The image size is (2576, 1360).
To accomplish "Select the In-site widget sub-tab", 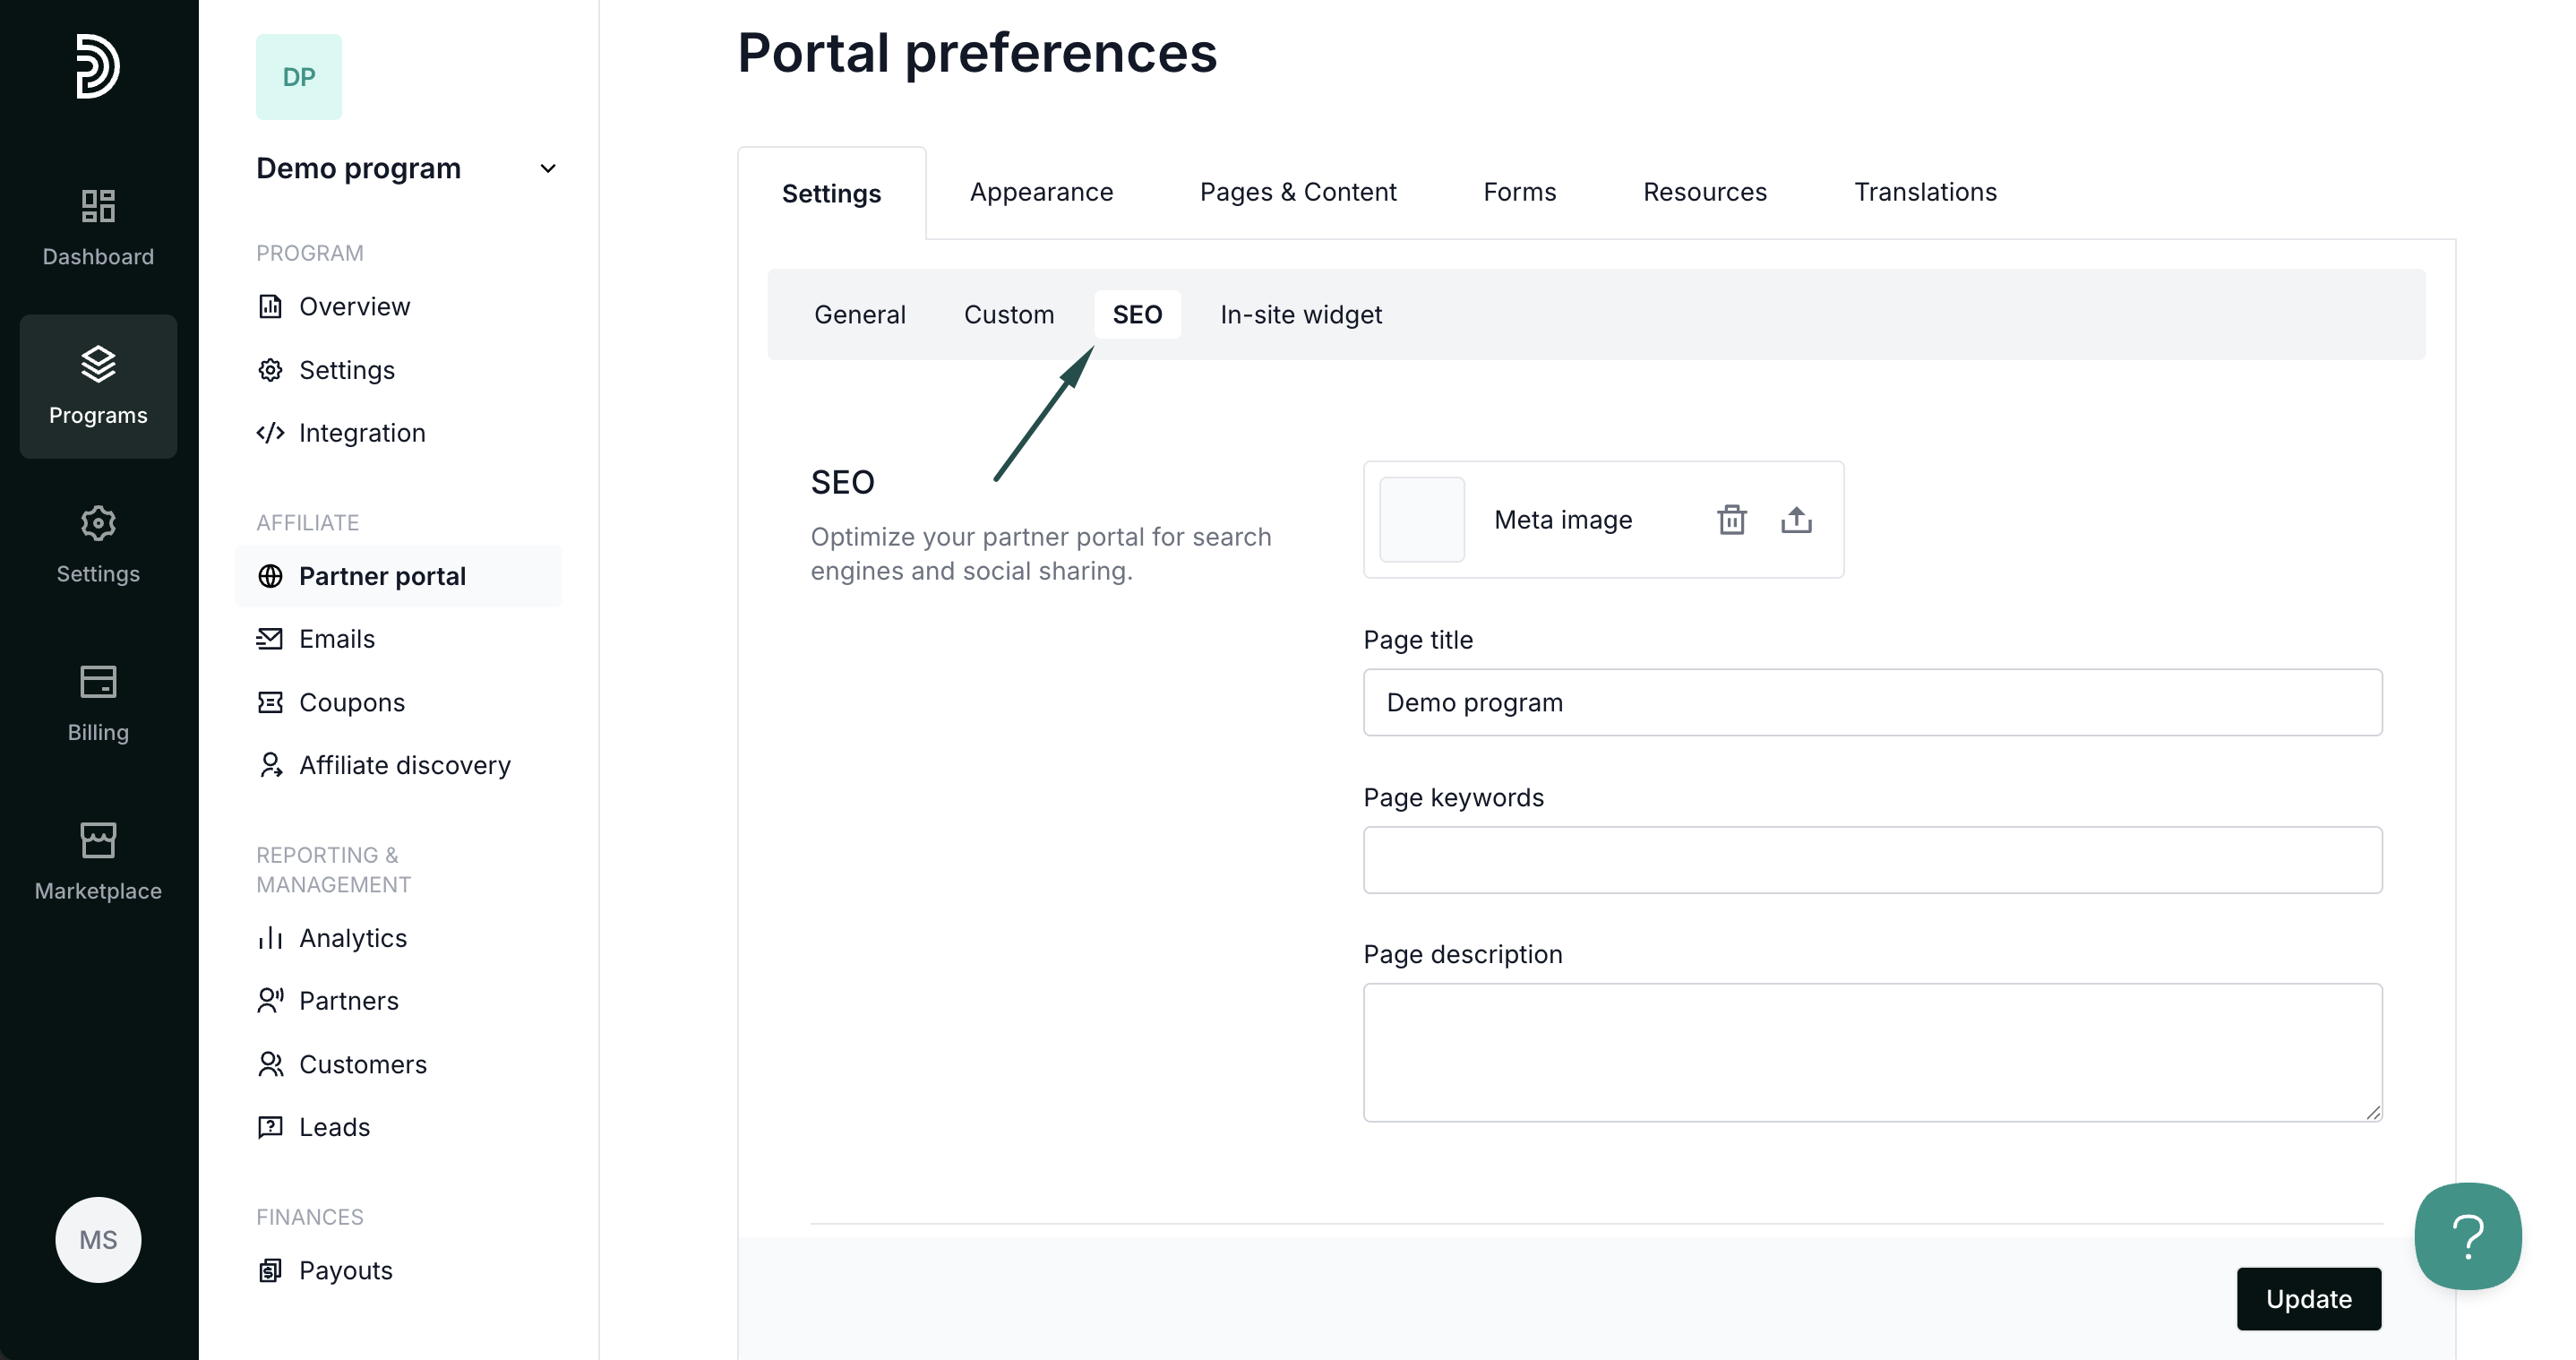I will pos(1300,315).
